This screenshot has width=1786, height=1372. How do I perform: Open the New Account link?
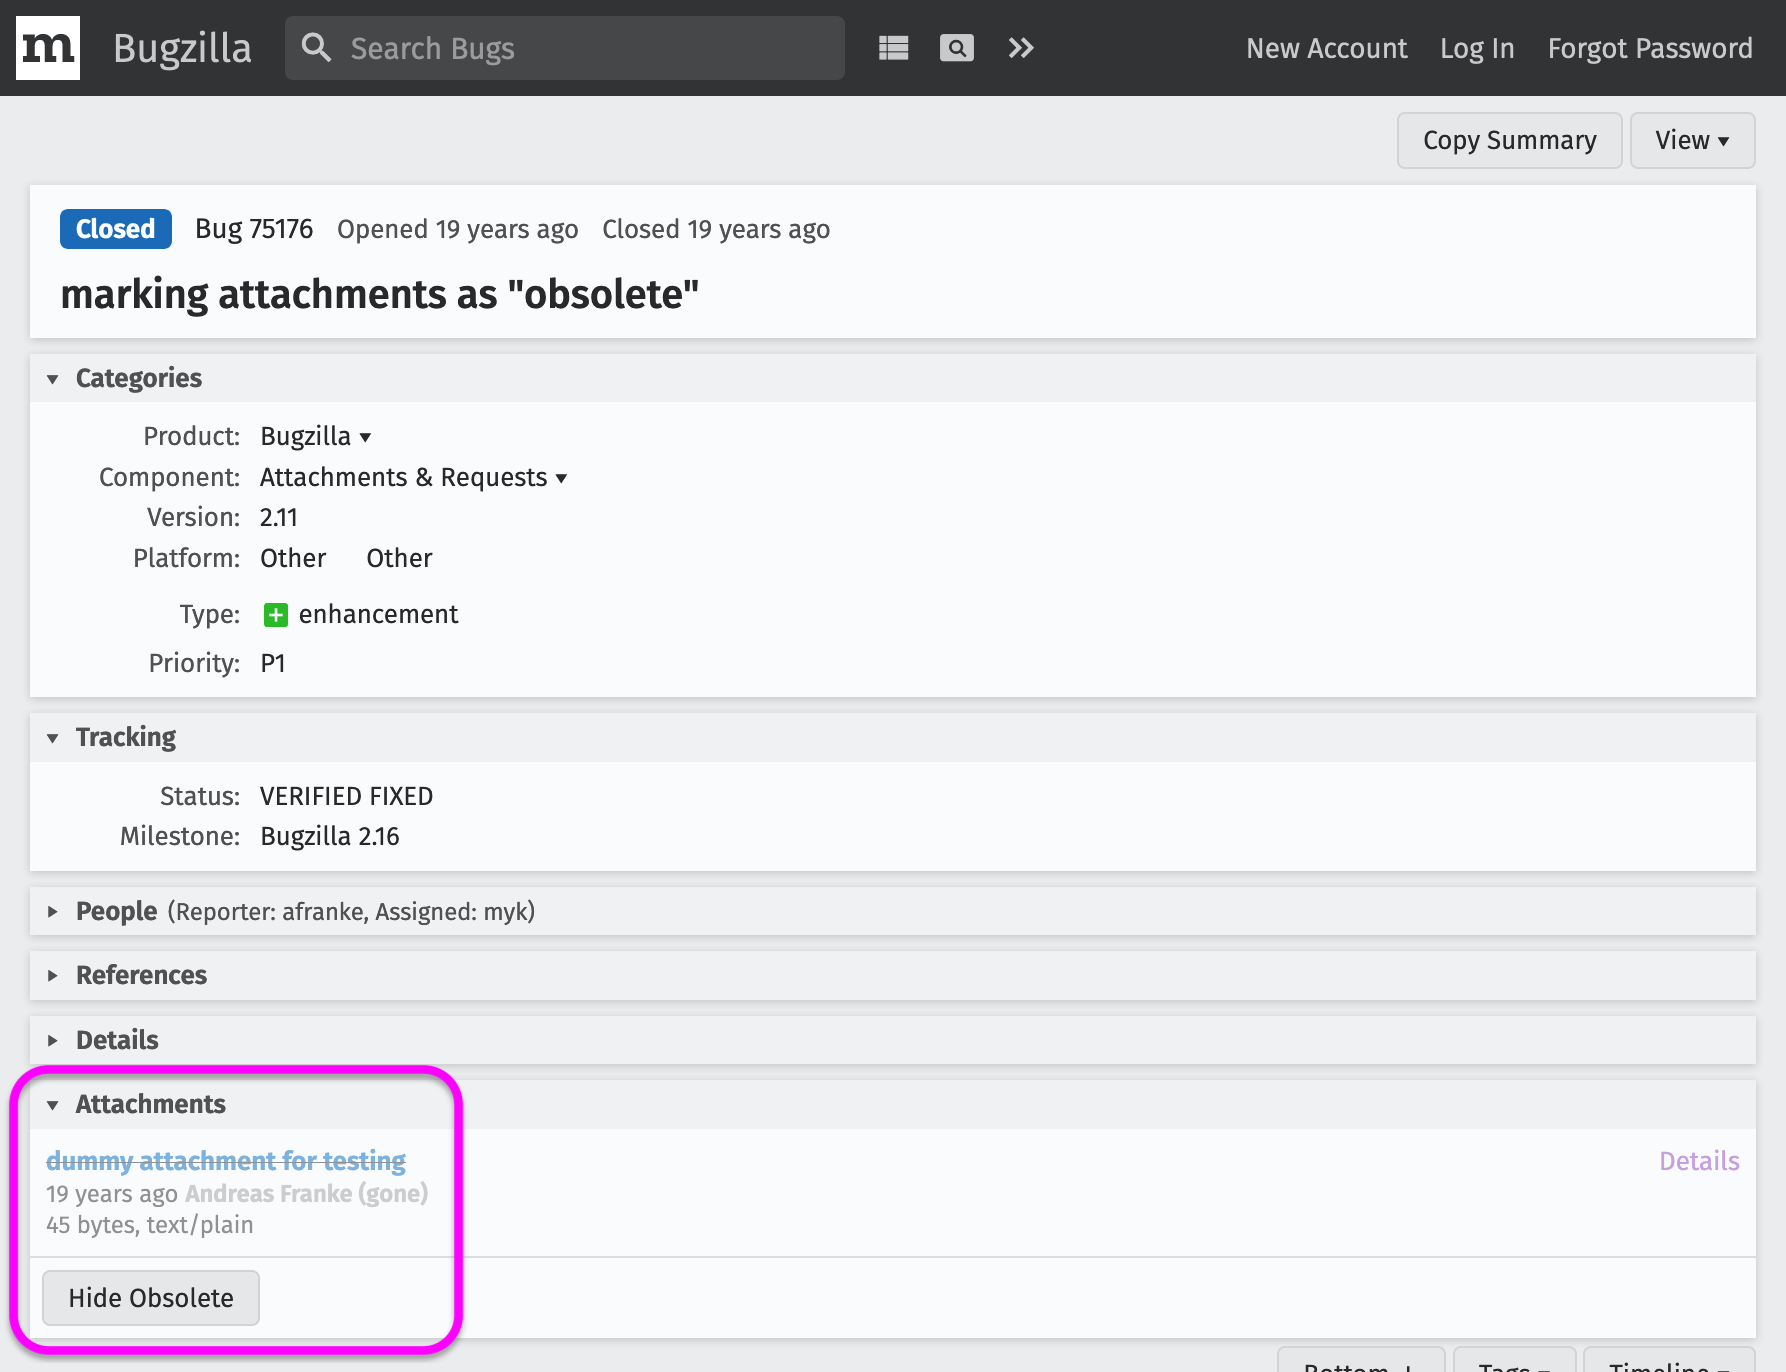[1326, 48]
